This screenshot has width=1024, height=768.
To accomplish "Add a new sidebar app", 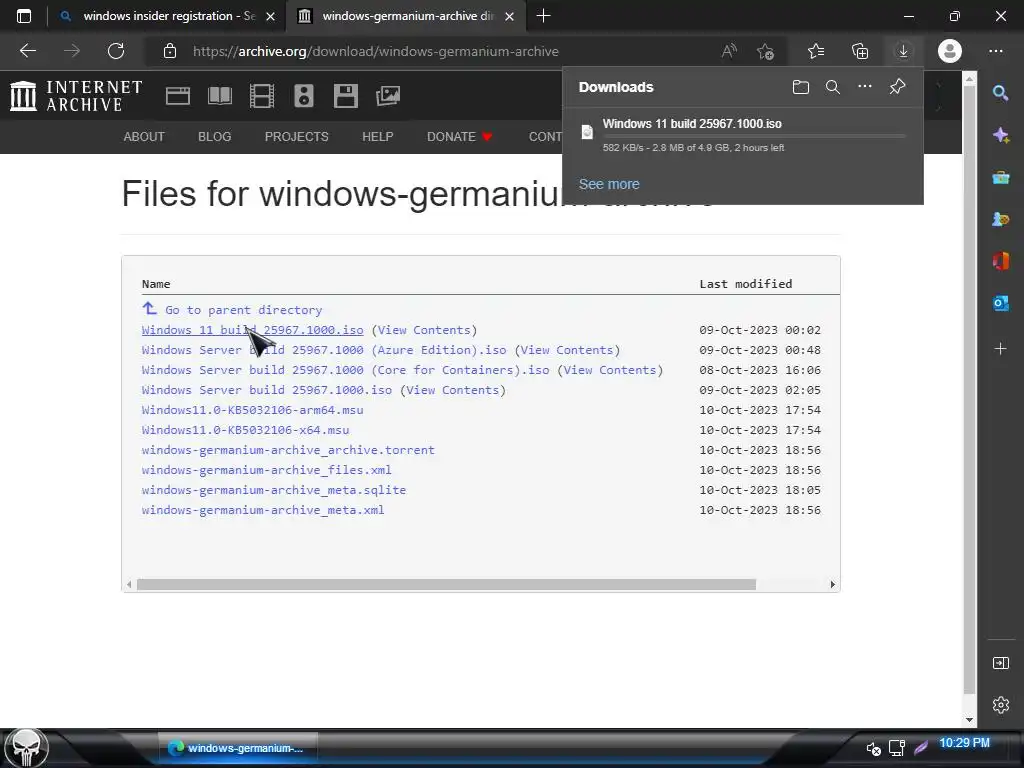I will click(1000, 349).
